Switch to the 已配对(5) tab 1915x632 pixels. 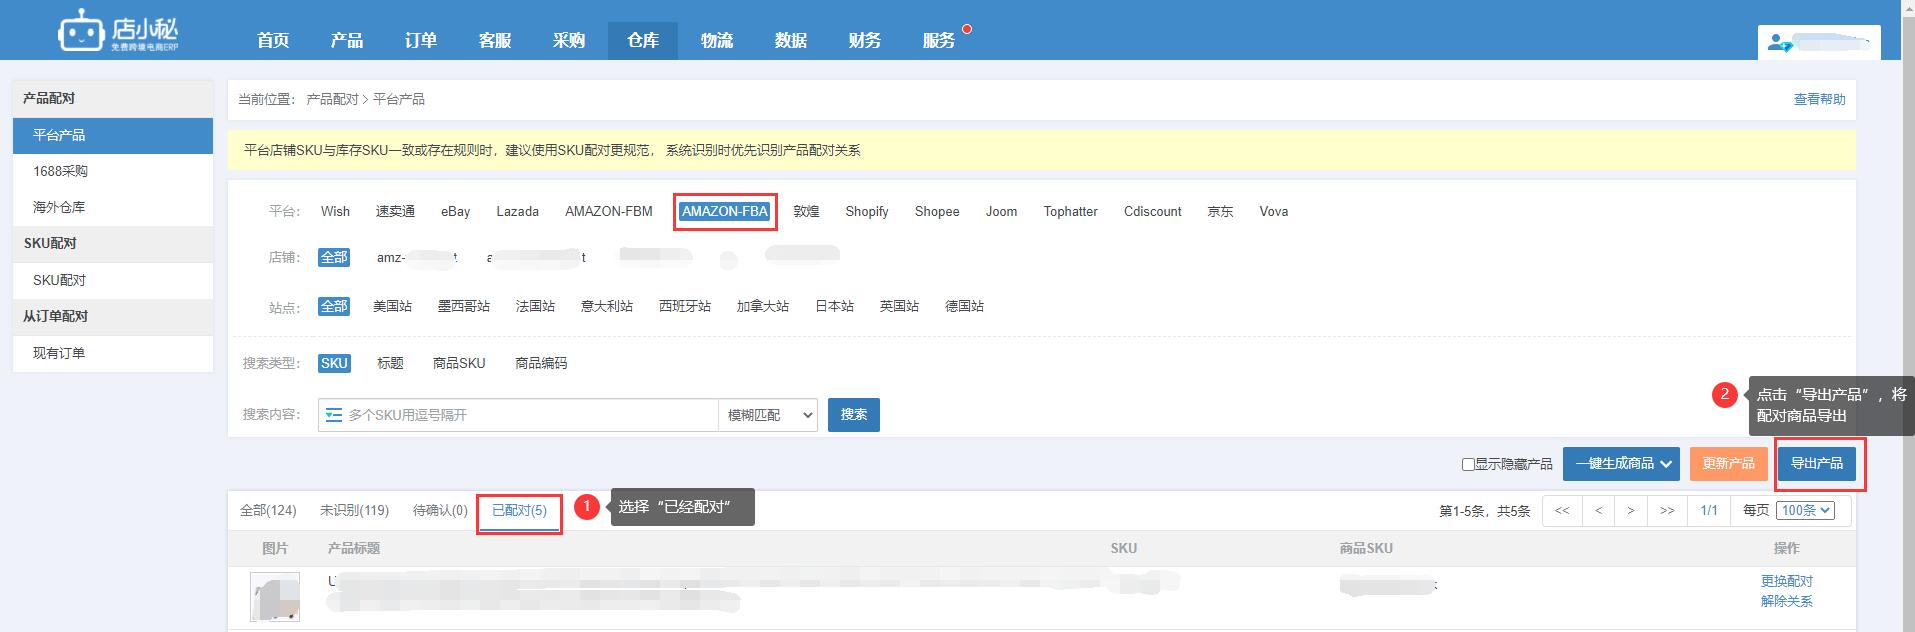point(519,511)
